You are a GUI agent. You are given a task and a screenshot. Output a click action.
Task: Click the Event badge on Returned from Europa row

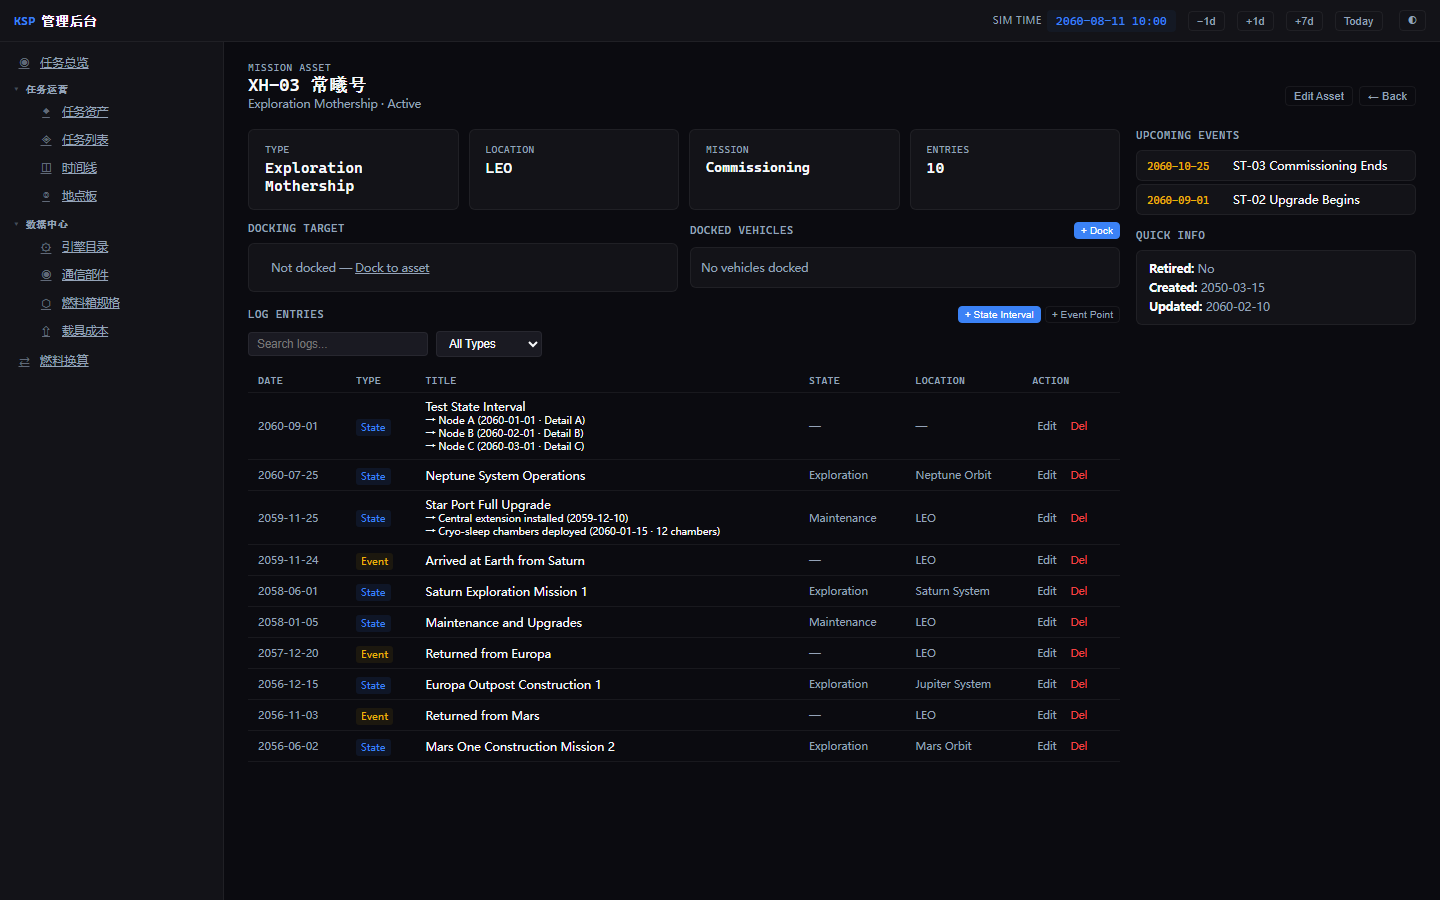[x=375, y=654]
